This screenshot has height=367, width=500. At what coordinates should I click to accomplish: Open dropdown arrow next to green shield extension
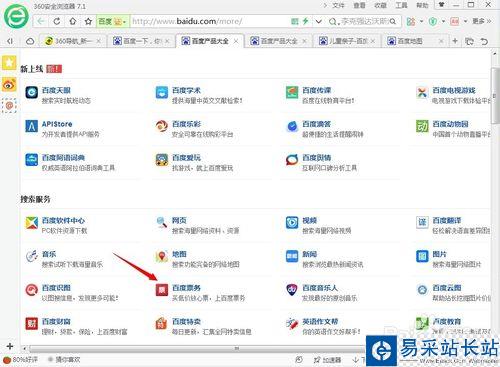443,22
